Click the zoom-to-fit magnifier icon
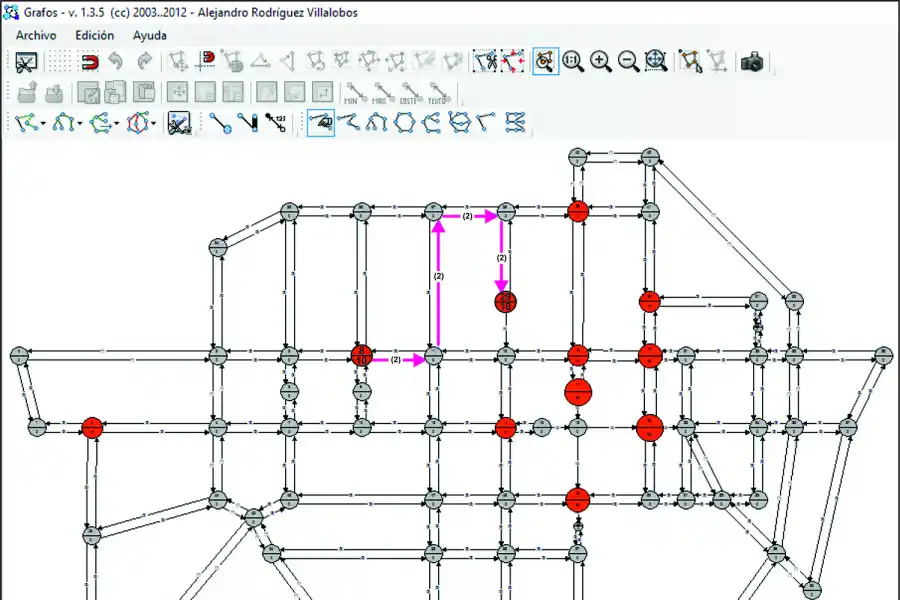The width and height of the screenshot is (900, 600). click(656, 62)
